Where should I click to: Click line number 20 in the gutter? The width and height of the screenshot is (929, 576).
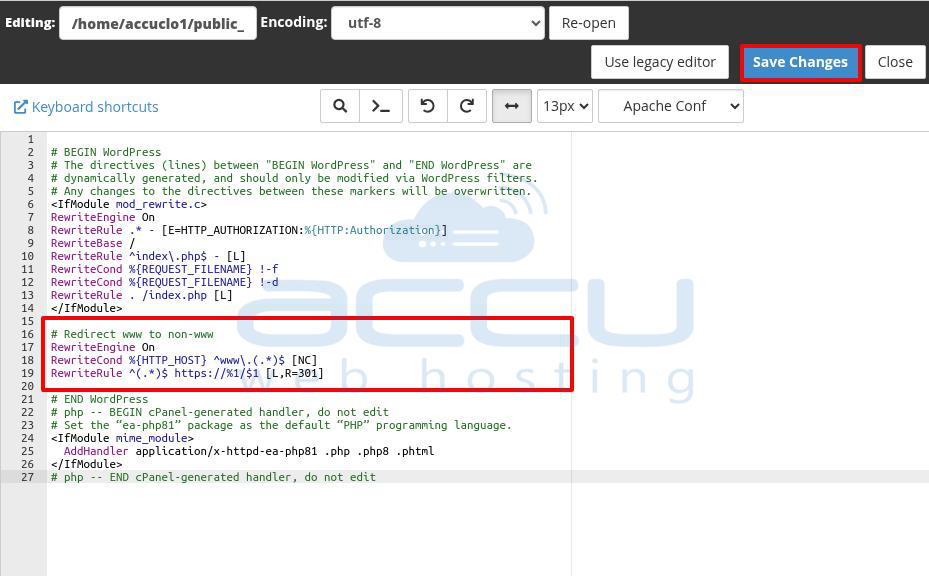27,386
